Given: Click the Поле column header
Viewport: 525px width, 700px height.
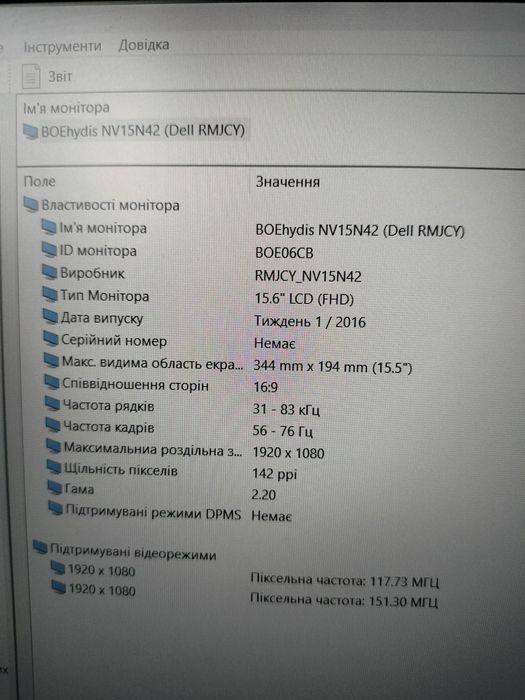Looking at the screenshot, I should coord(40,181).
